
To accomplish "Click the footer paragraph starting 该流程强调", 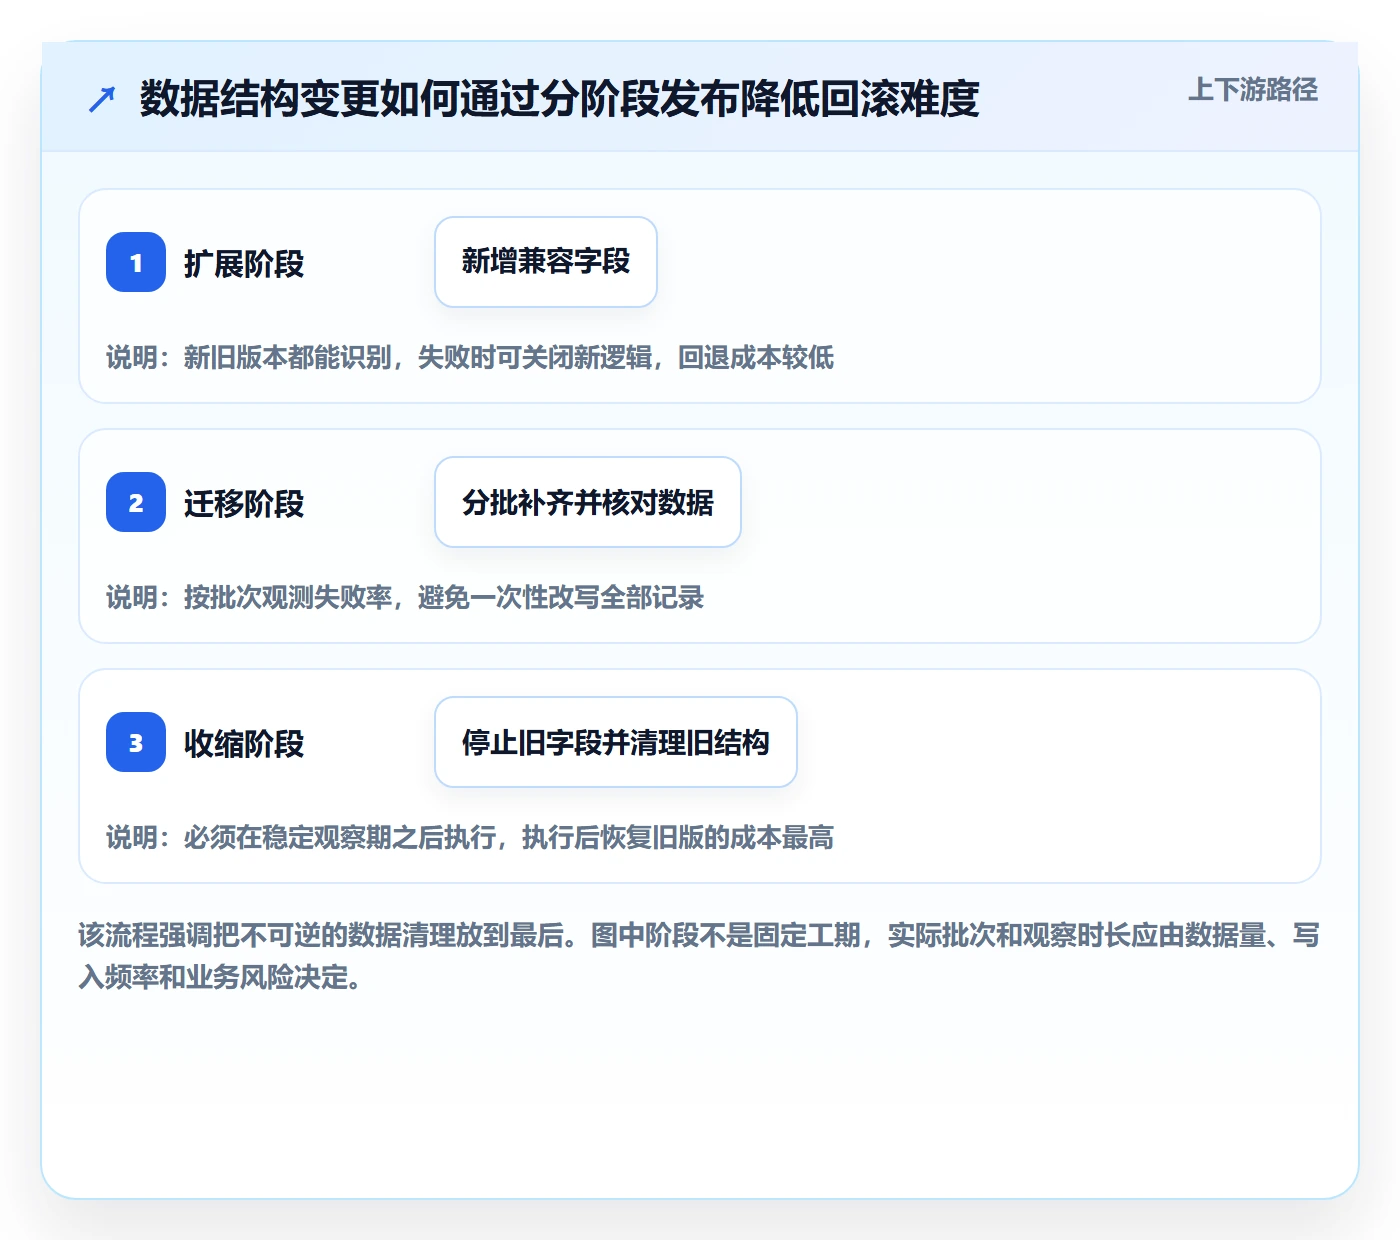I will [699, 956].
